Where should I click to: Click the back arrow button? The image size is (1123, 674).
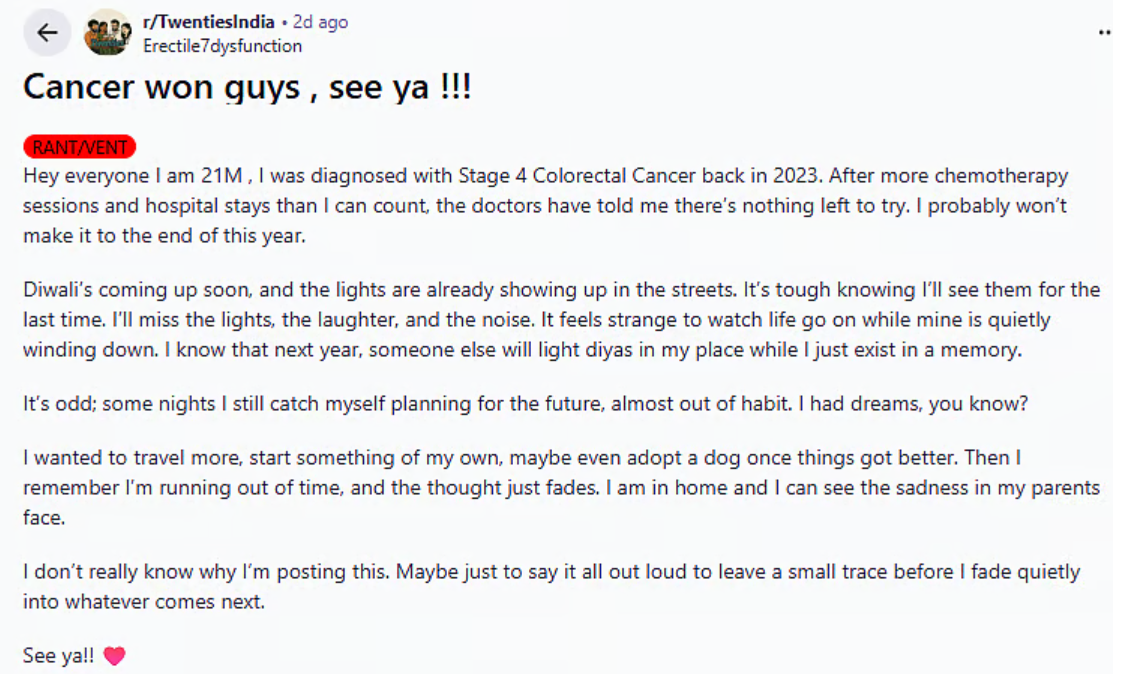coord(48,33)
